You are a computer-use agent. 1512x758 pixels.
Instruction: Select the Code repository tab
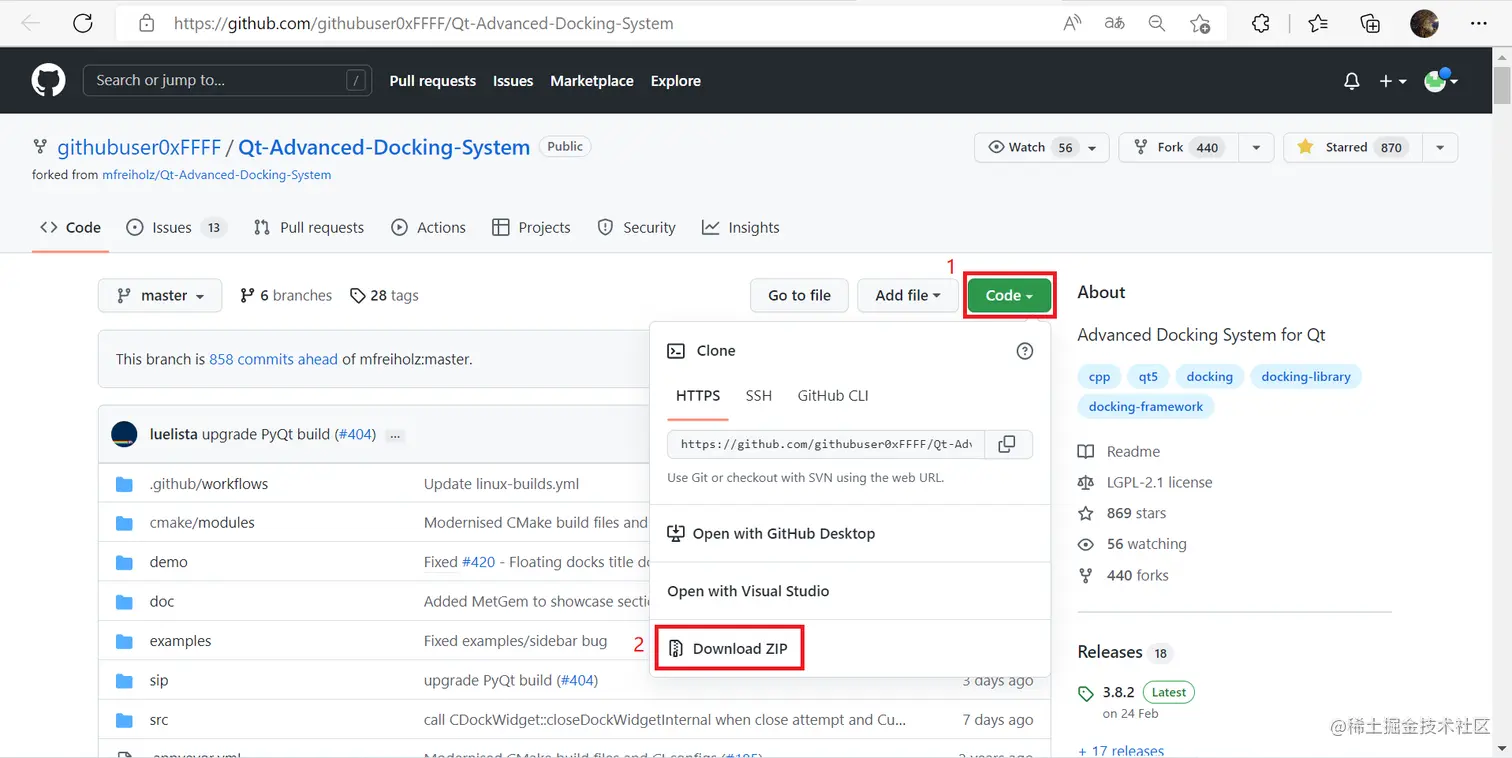[71, 228]
